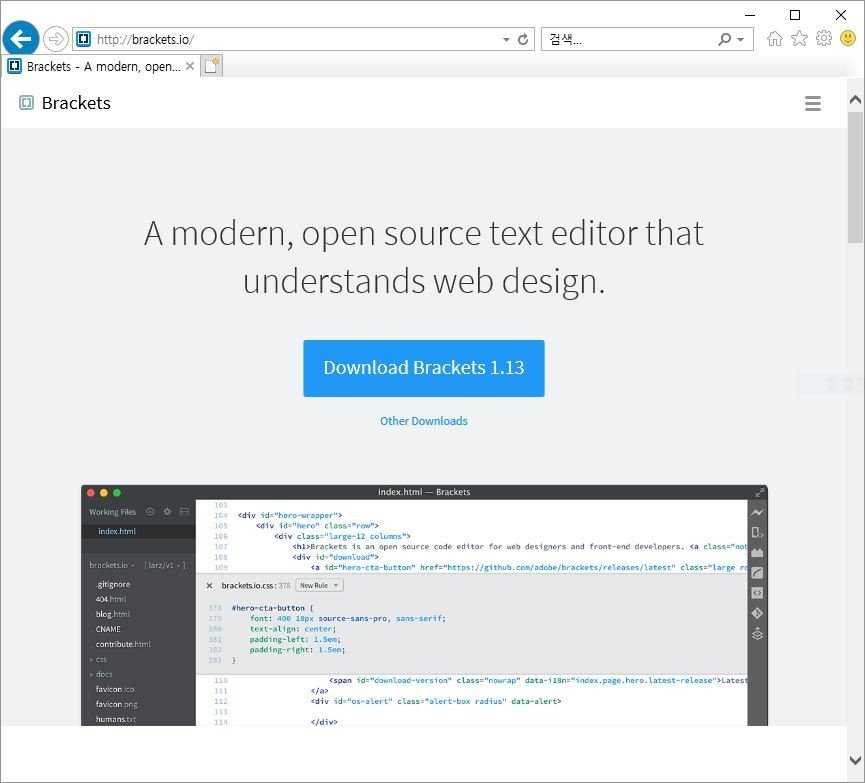Click the Live Preview lightning icon in the screenshot
This screenshot has height=783, width=865.
(757, 513)
